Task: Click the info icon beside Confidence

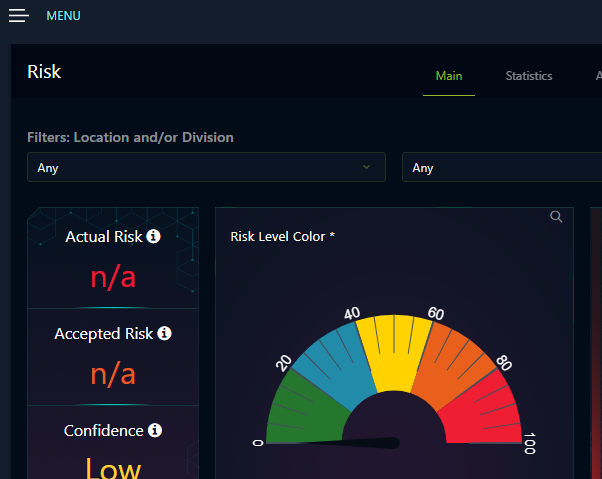Action: pyautogui.click(x=154, y=430)
